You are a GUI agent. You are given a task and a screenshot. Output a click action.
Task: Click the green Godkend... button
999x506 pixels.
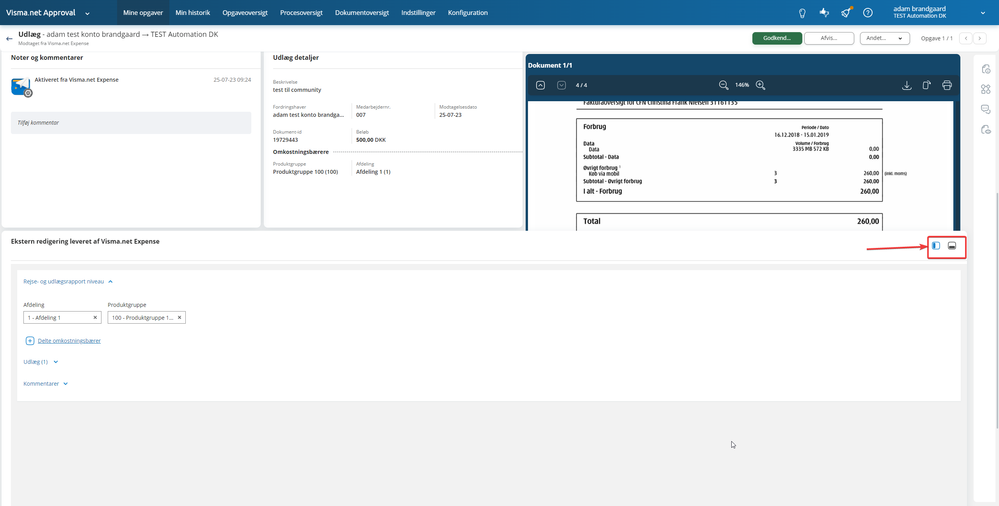pos(777,38)
